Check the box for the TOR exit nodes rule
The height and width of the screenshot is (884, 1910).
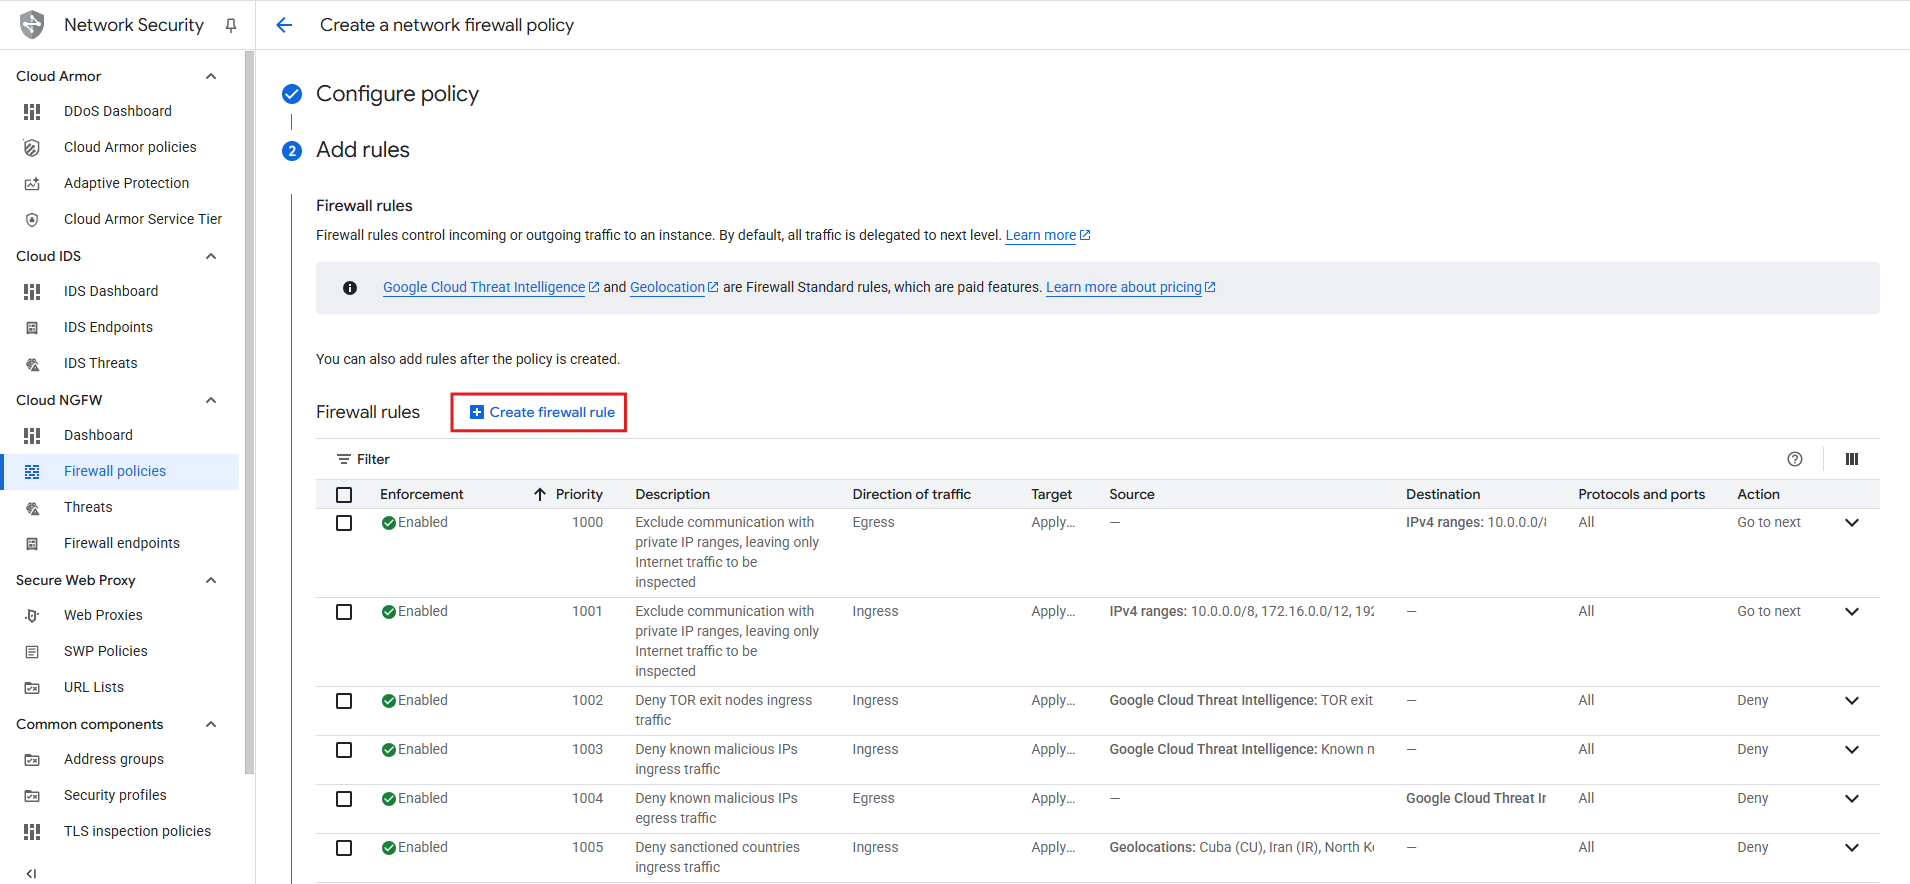tap(344, 701)
